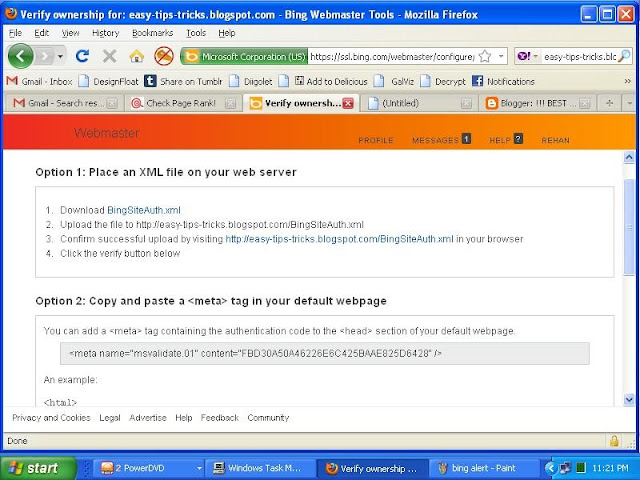640x480 pixels.
Task: Open PROFILE in Webmaster header
Action: coord(376,140)
